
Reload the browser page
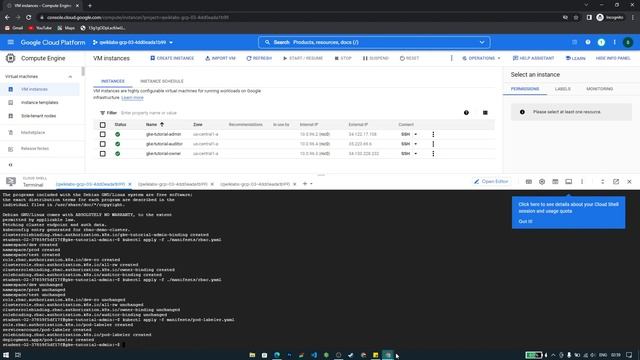point(29,18)
